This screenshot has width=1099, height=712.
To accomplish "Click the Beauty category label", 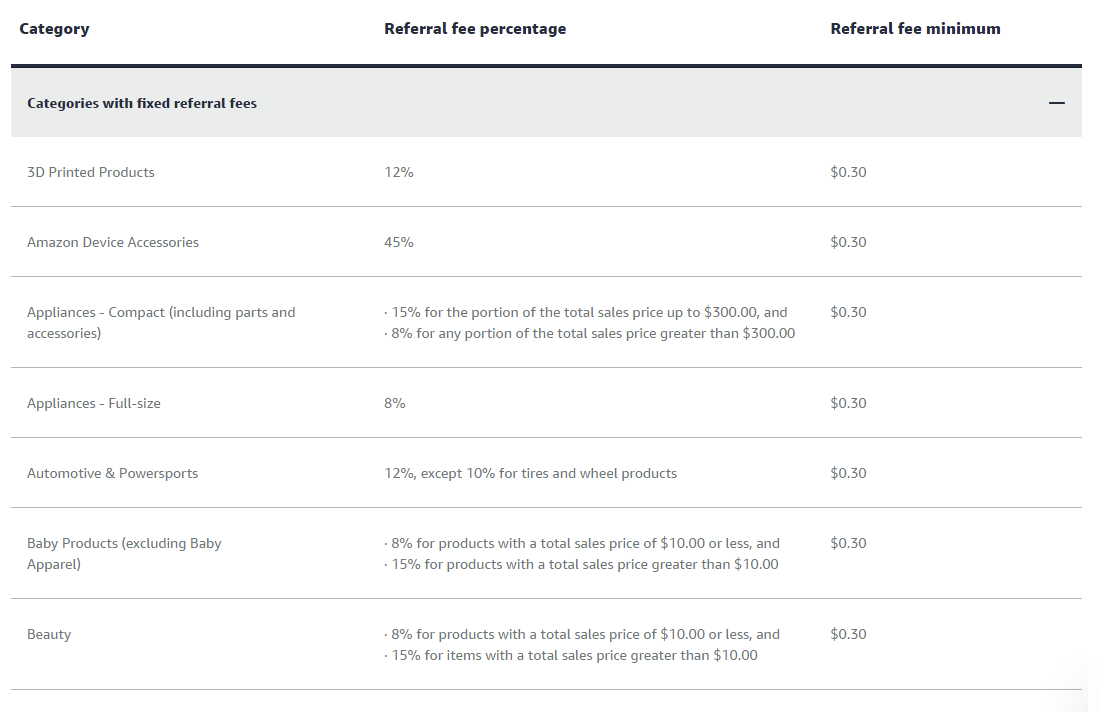I will pyautogui.click(x=49, y=634).
